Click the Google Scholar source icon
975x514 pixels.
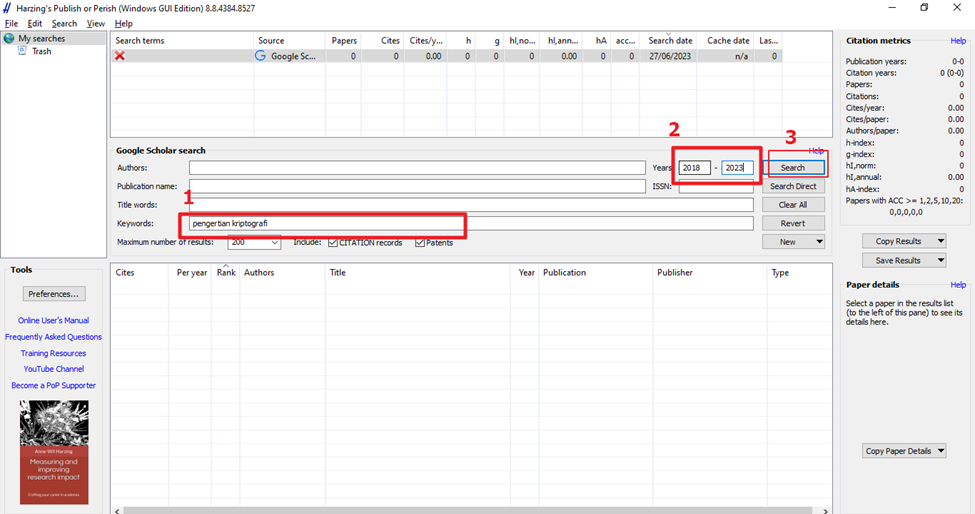point(261,56)
